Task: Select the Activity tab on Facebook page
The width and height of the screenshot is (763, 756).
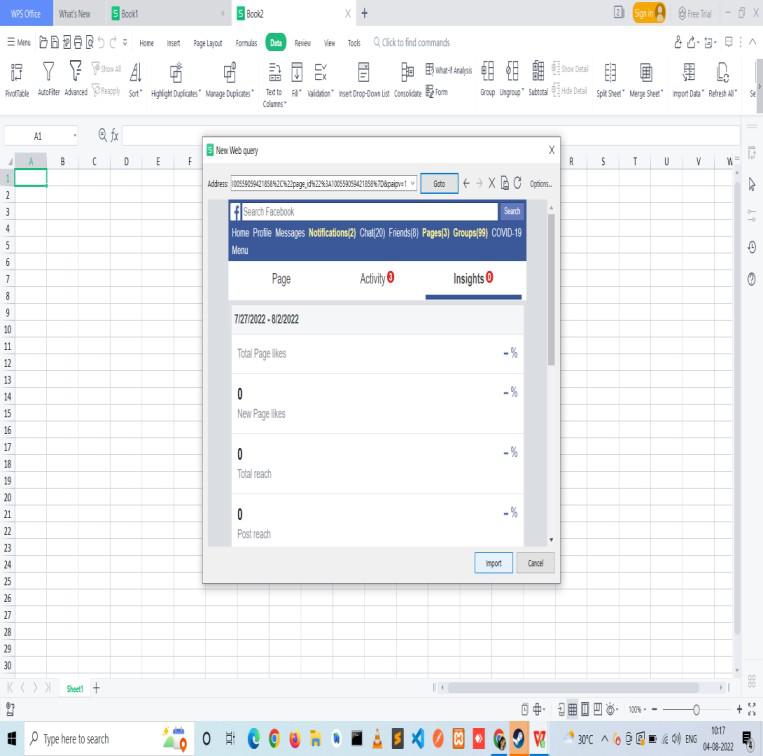Action: click(377, 279)
